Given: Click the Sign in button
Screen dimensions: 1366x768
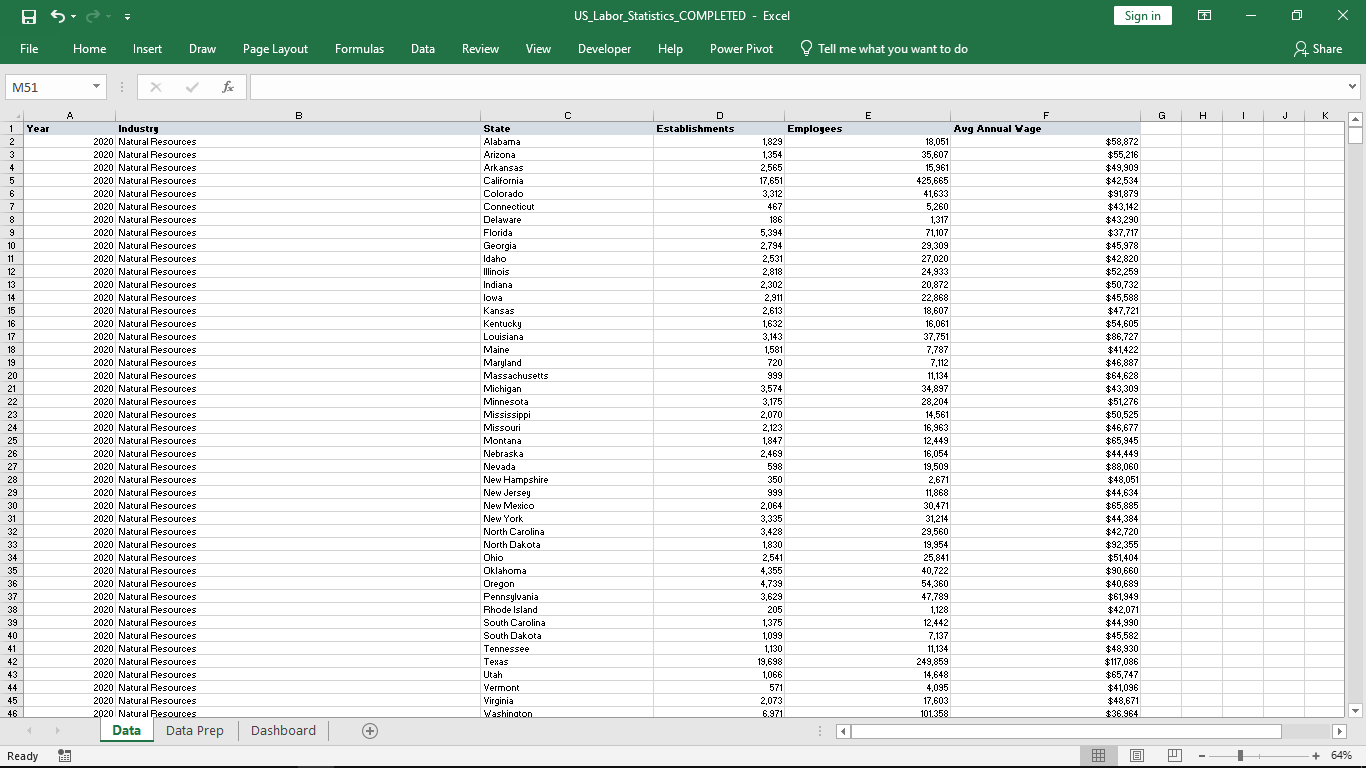Looking at the screenshot, I should pyautogui.click(x=1143, y=16).
